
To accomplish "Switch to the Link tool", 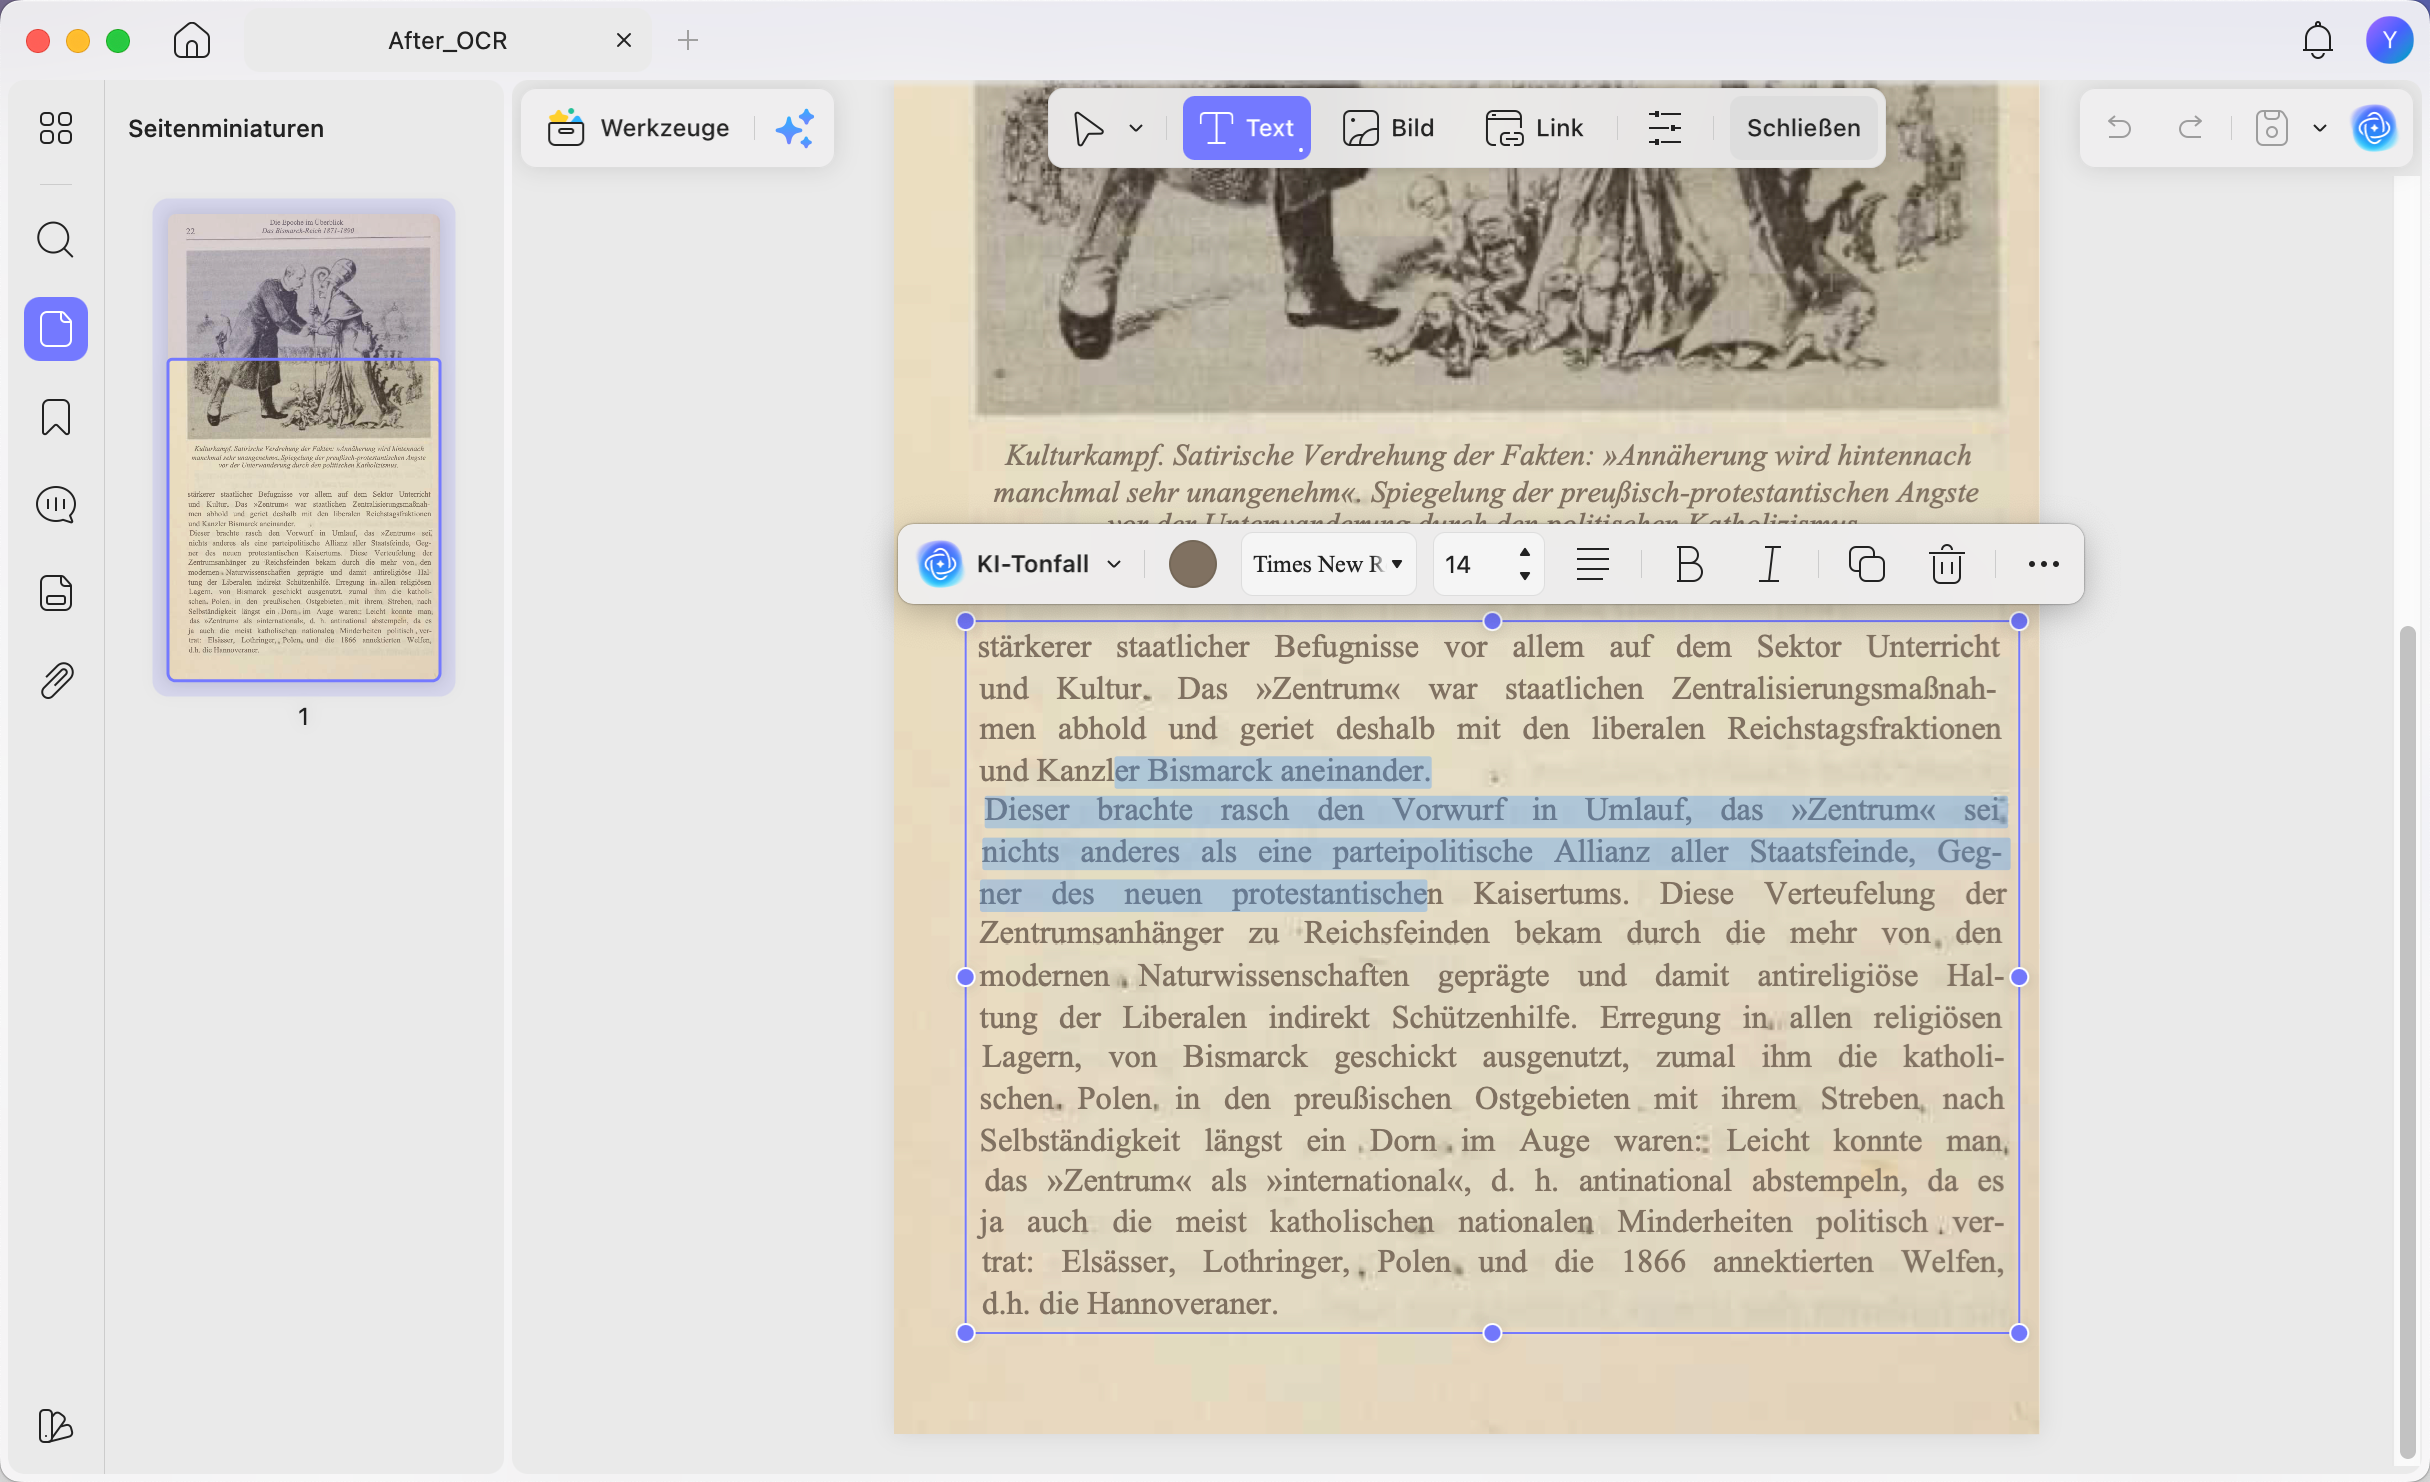I will point(1534,128).
